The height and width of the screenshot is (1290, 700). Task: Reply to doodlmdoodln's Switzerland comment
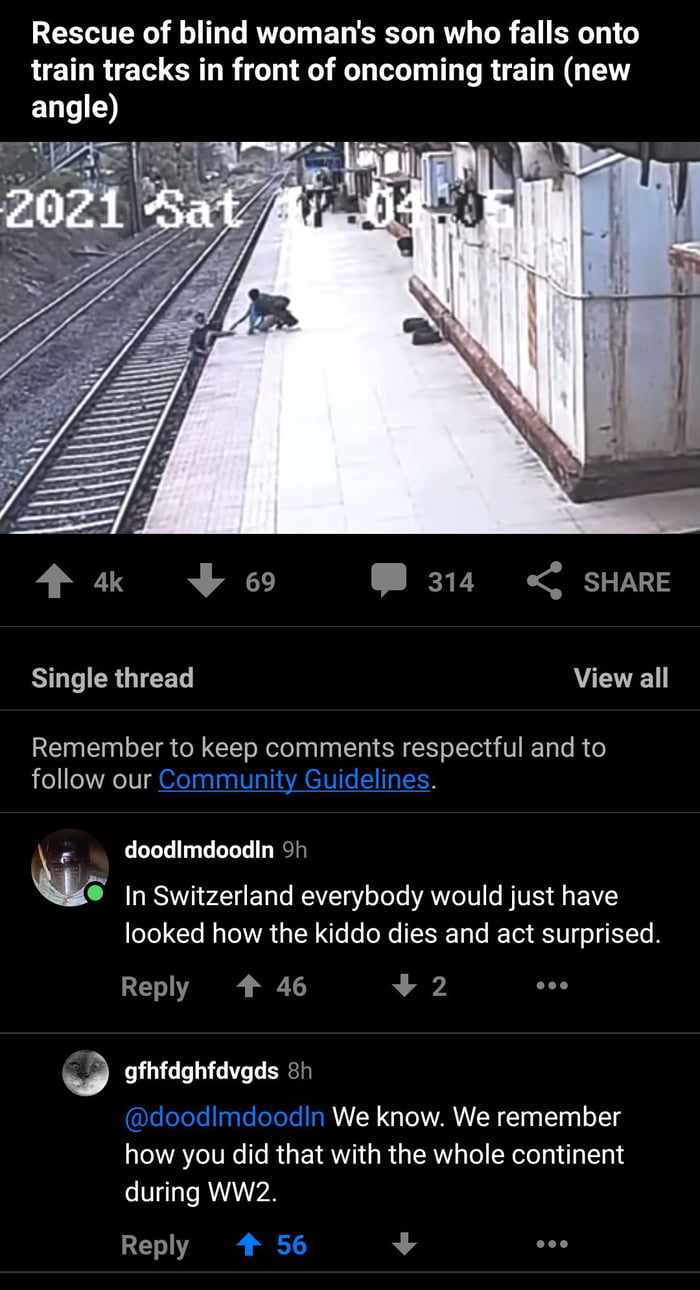154,987
